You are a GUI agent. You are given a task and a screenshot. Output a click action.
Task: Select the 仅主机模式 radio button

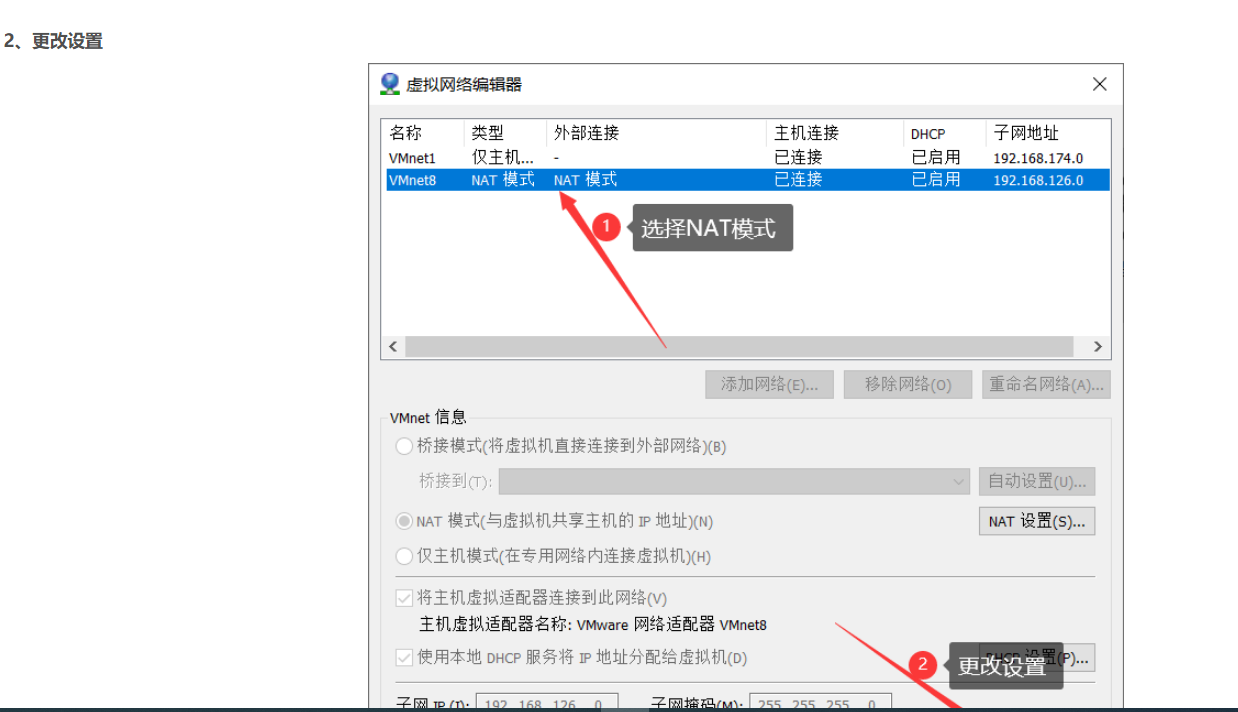(x=404, y=556)
